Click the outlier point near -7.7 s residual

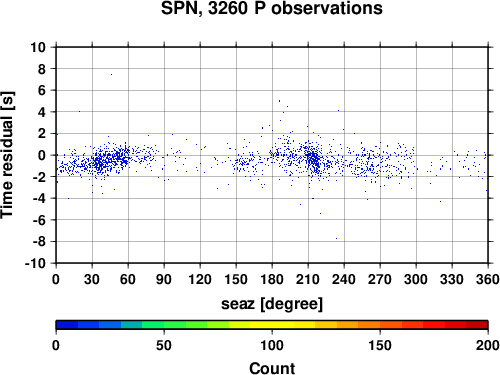tap(336, 238)
